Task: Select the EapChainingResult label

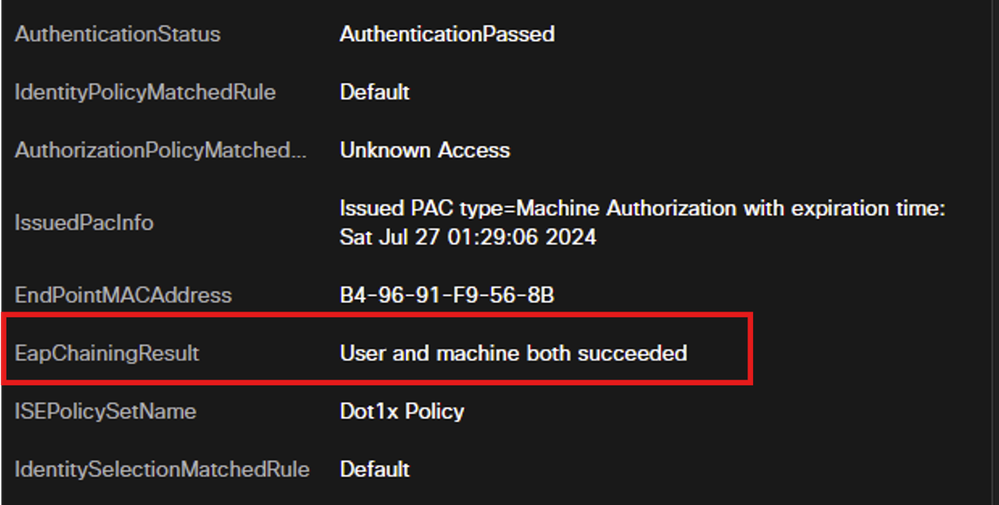Action: tap(107, 353)
